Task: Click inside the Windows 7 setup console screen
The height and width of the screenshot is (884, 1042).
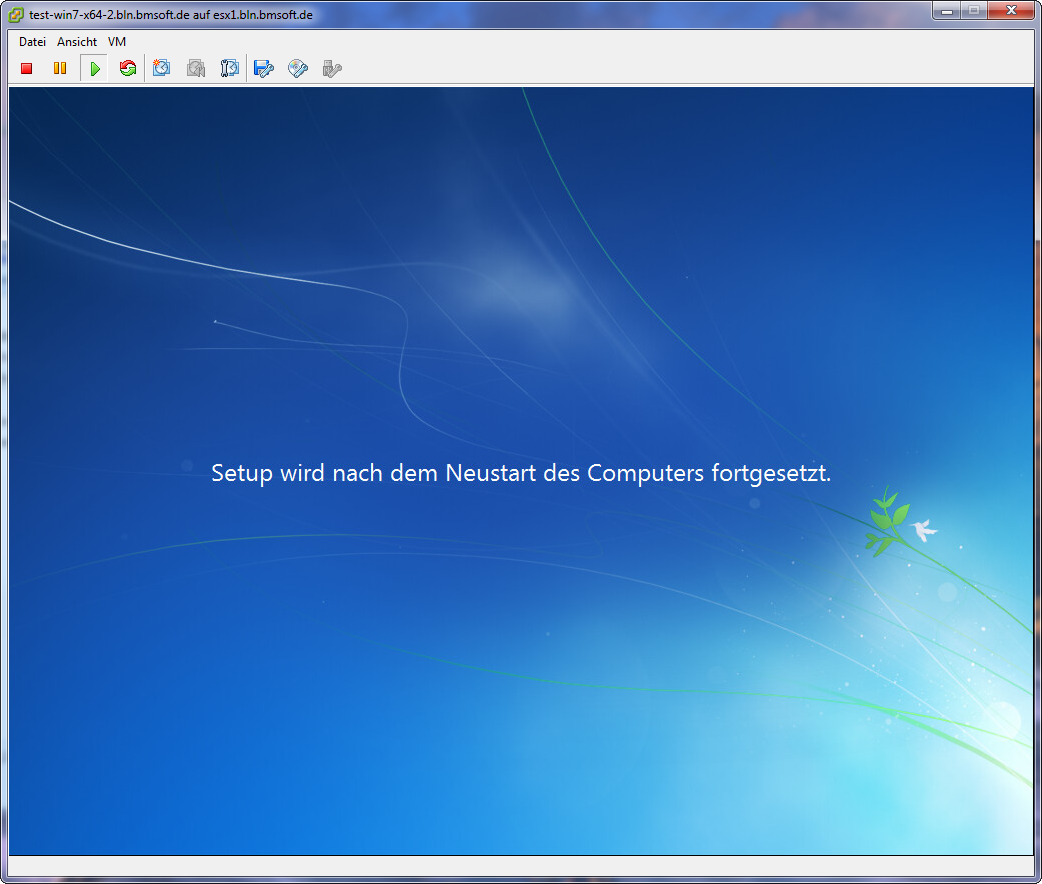Action: [x=521, y=471]
